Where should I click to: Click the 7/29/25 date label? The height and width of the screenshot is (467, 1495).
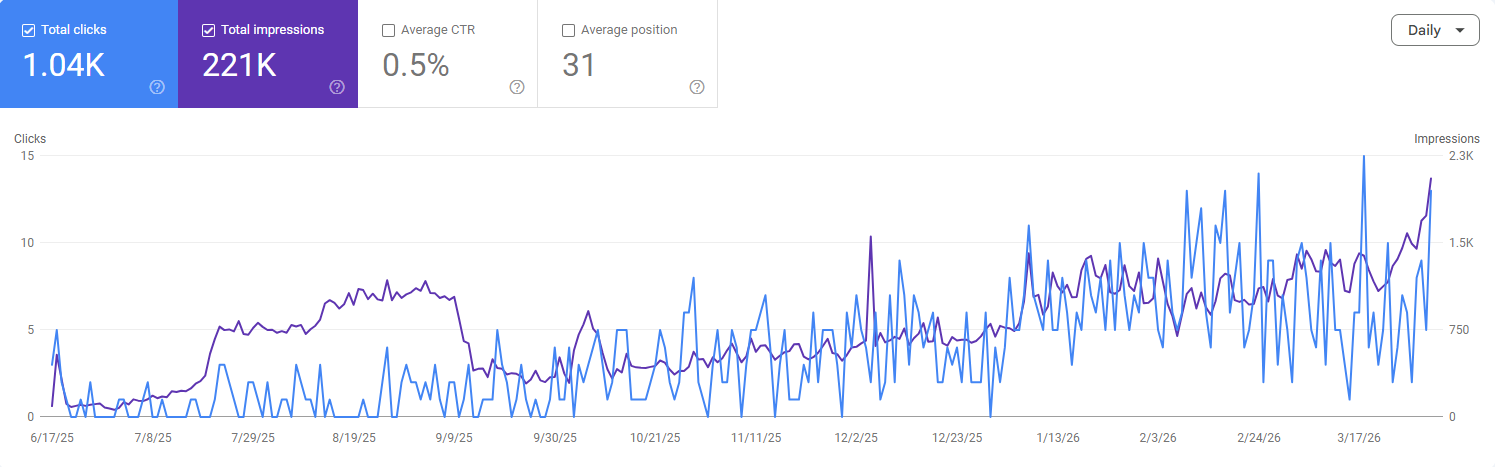[251, 438]
